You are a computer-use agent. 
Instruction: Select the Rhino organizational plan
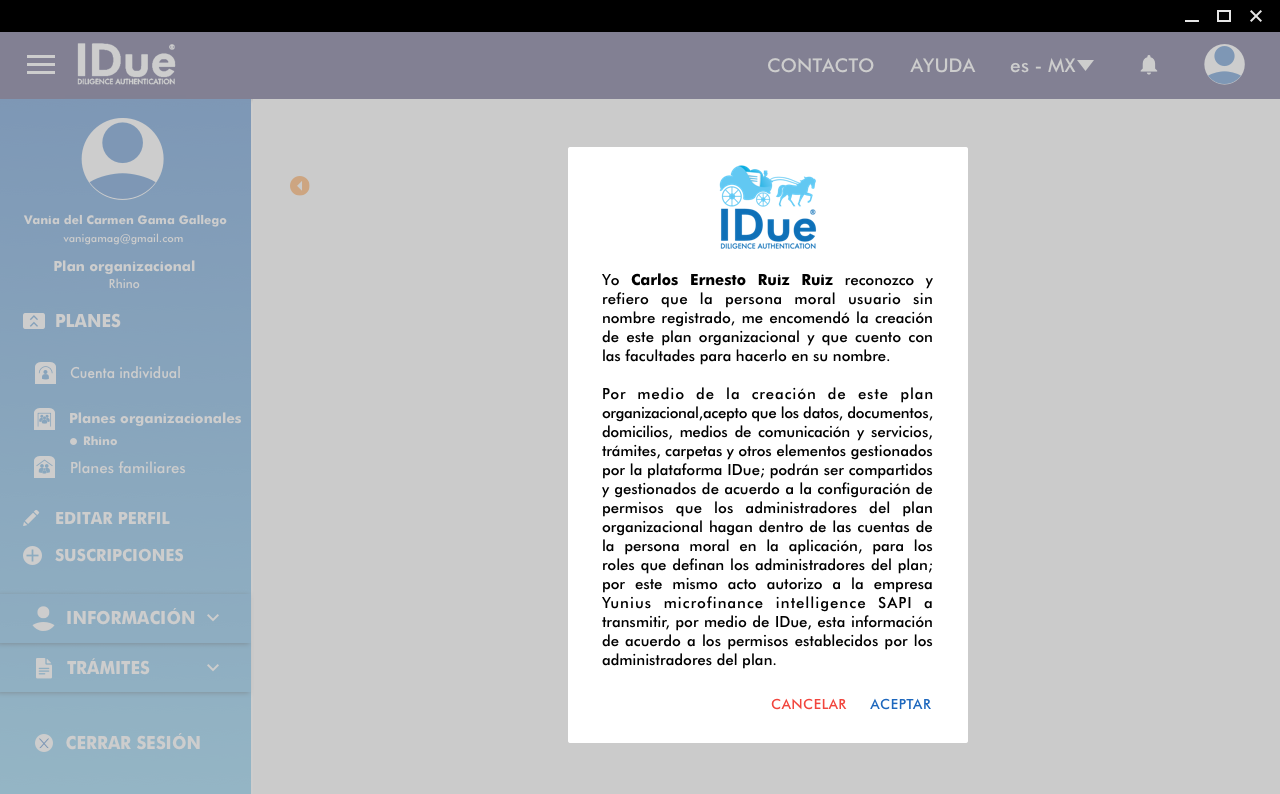point(99,441)
